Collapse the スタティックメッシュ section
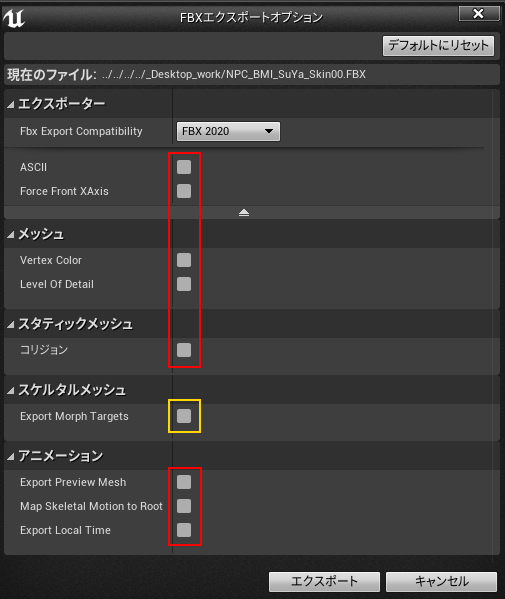505x599 pixels. tap(11, 325)
